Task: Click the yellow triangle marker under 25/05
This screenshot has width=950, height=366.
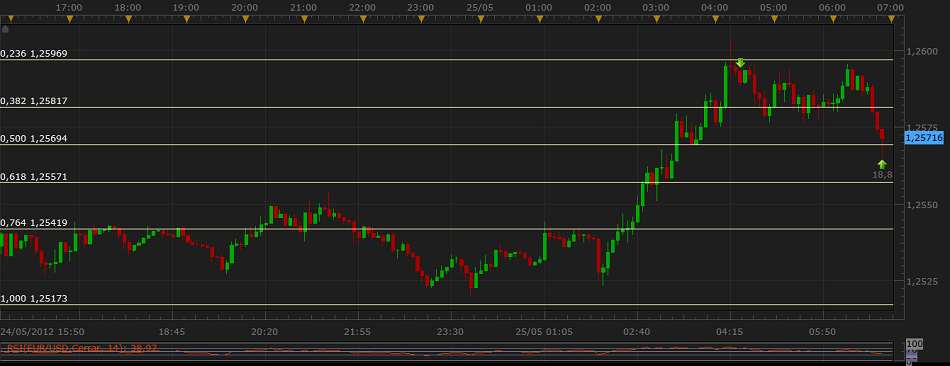Action: [x=480, y=19]
